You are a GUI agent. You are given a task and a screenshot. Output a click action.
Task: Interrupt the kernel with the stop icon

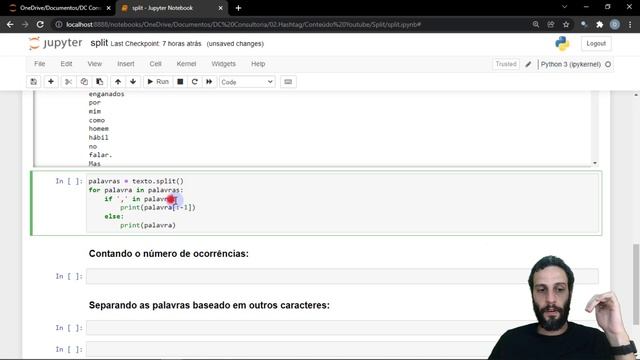point(180,82)
